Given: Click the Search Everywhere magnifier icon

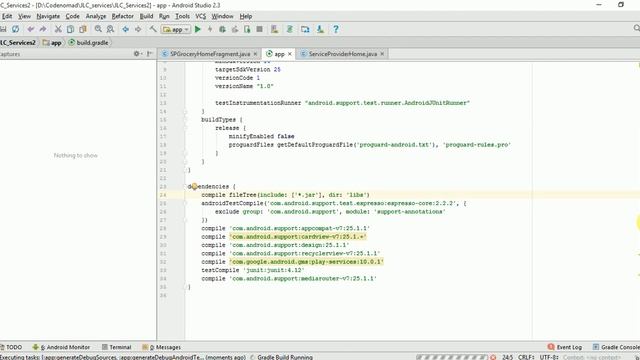Looking at the screenshot, I should 636,28.
